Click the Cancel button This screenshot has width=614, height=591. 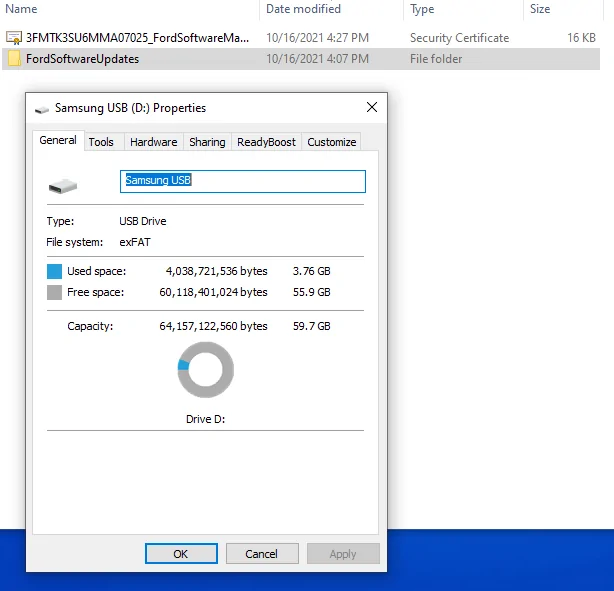(x=262, y=554)
